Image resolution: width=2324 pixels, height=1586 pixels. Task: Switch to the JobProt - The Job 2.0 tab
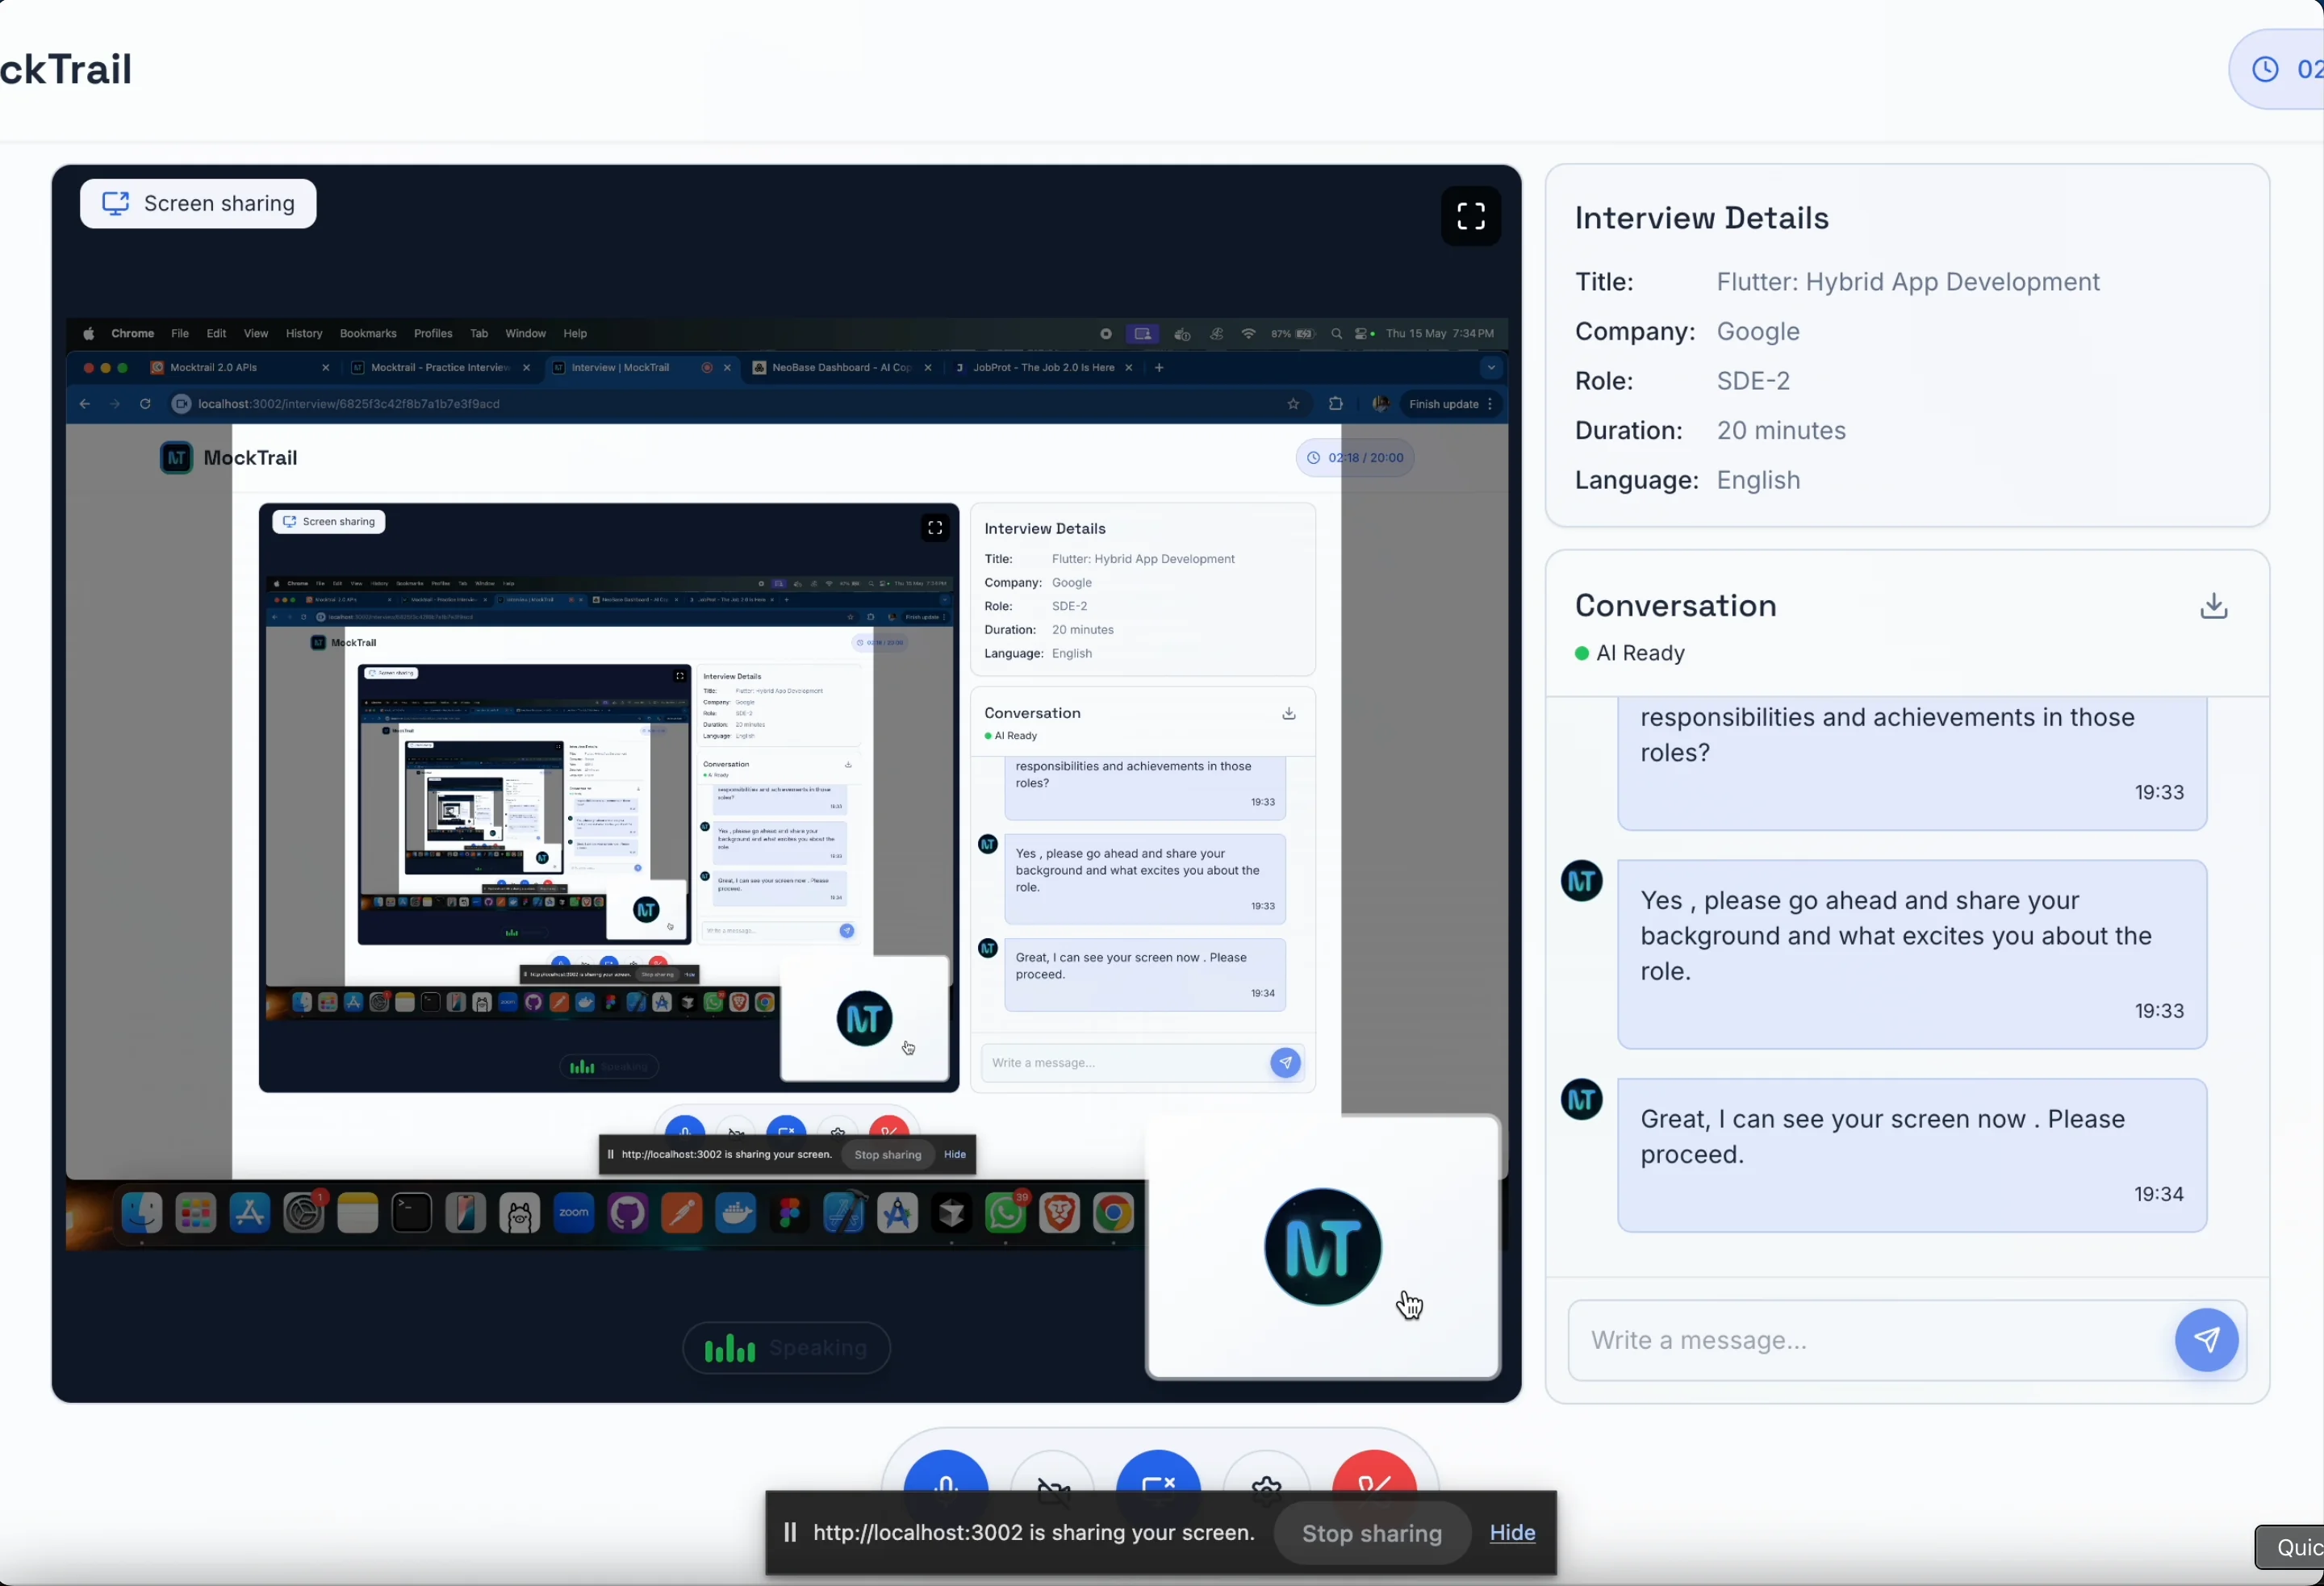tap(1043, 368)
